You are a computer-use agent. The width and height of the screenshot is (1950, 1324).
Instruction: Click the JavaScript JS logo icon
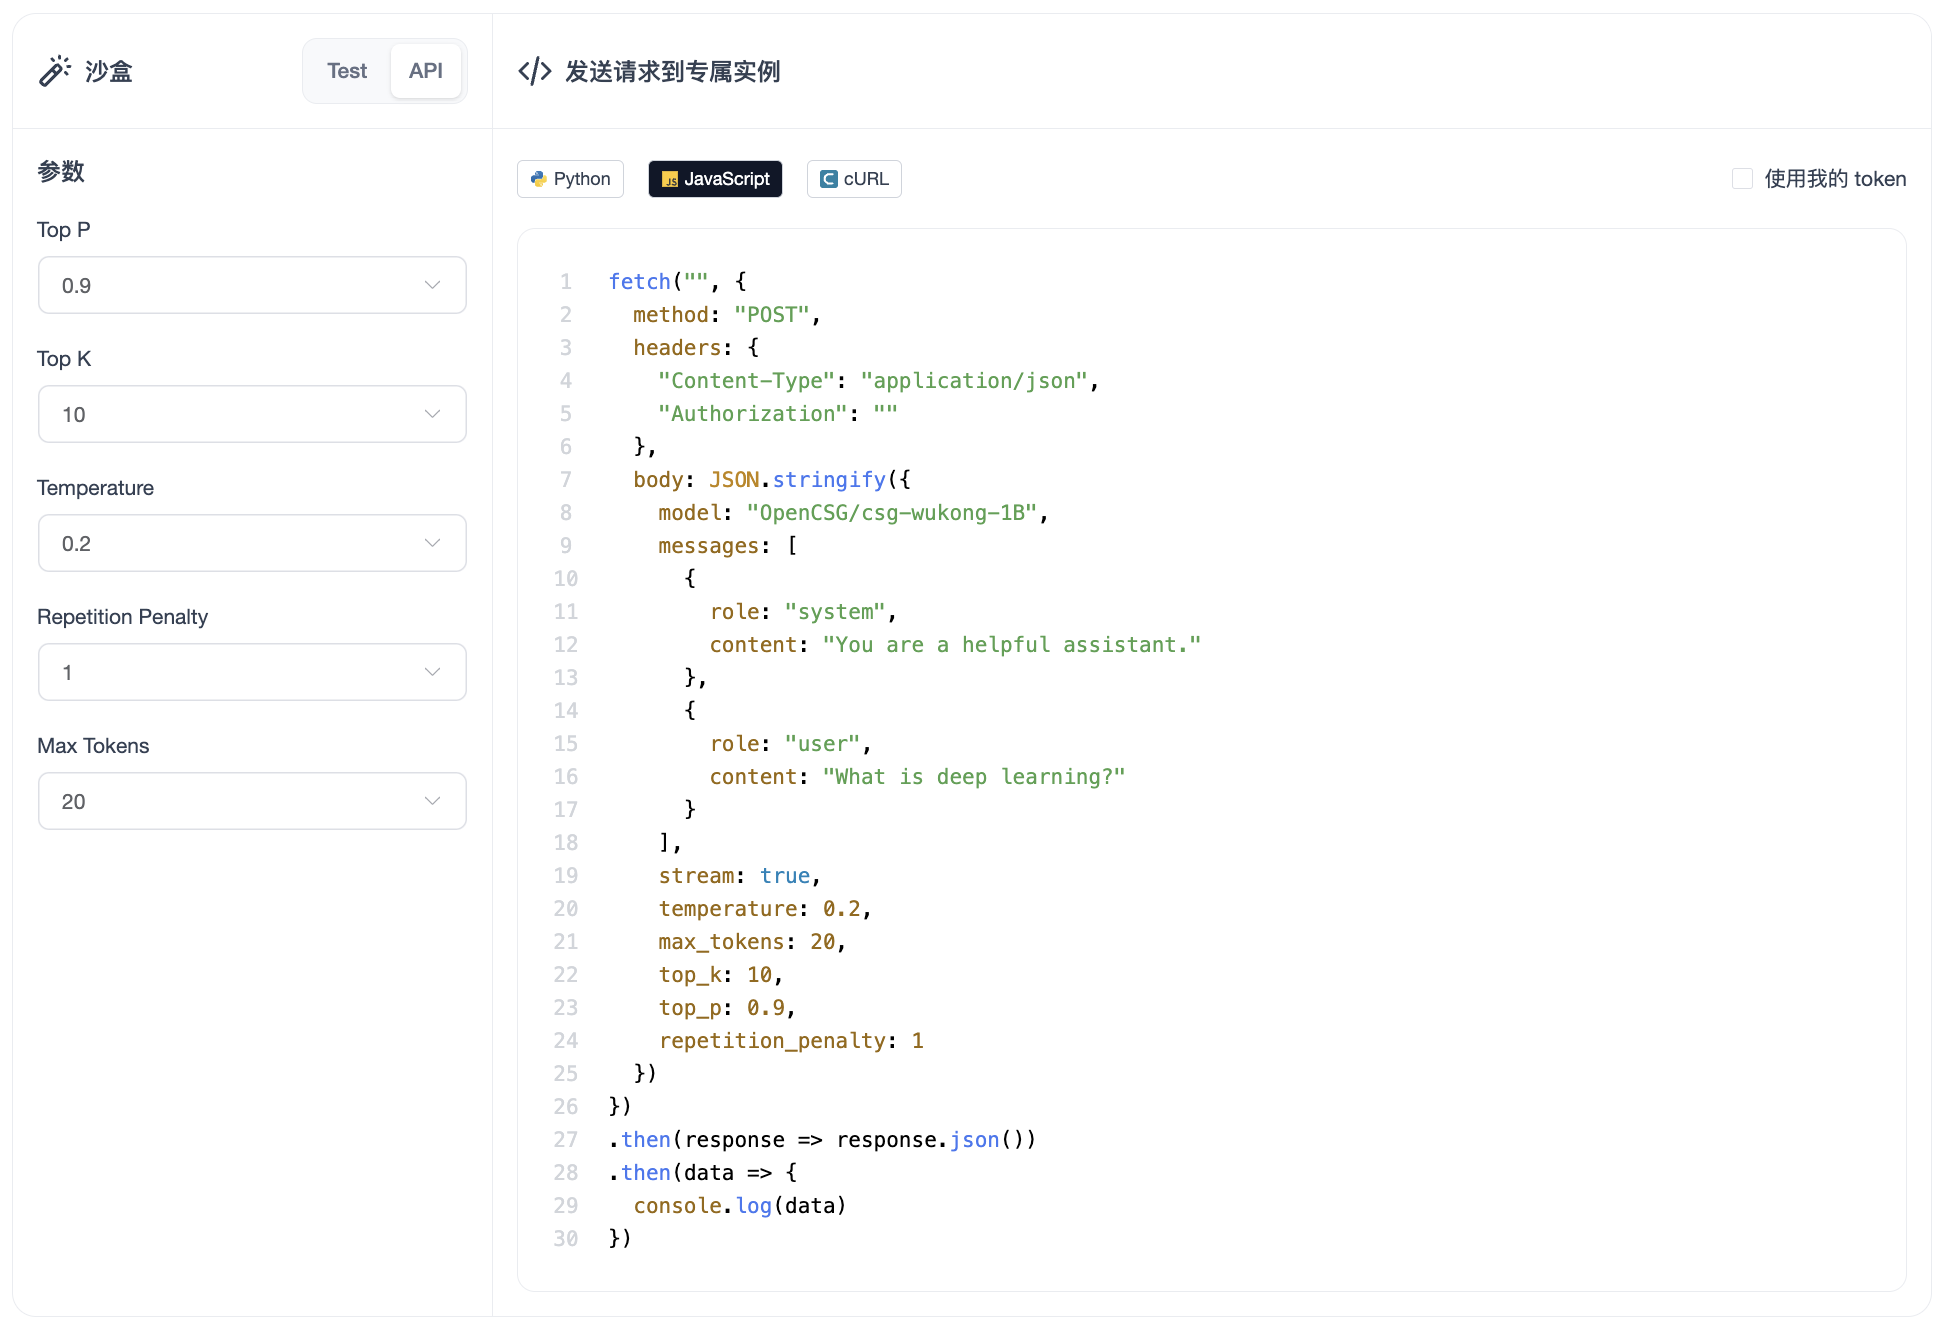click(670, 179)
